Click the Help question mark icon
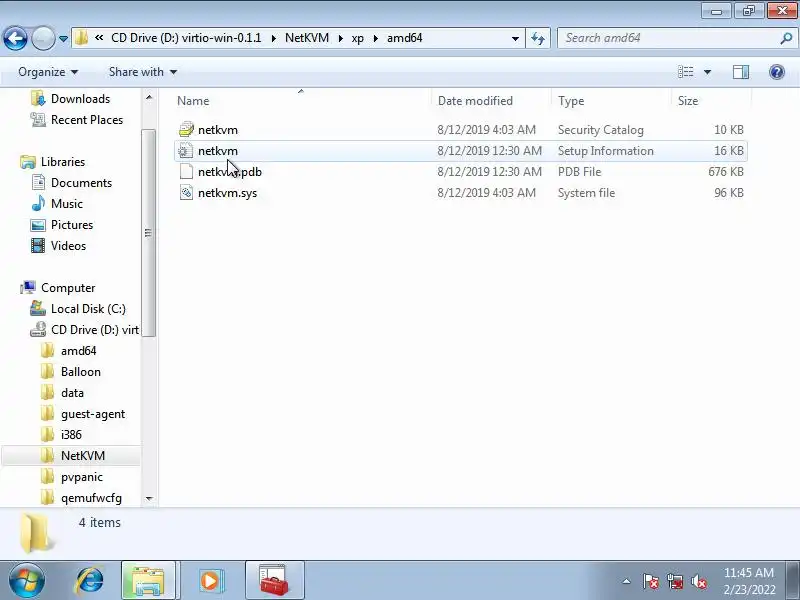Viewport: 800px width, 600px height. (x=777, y=72)
